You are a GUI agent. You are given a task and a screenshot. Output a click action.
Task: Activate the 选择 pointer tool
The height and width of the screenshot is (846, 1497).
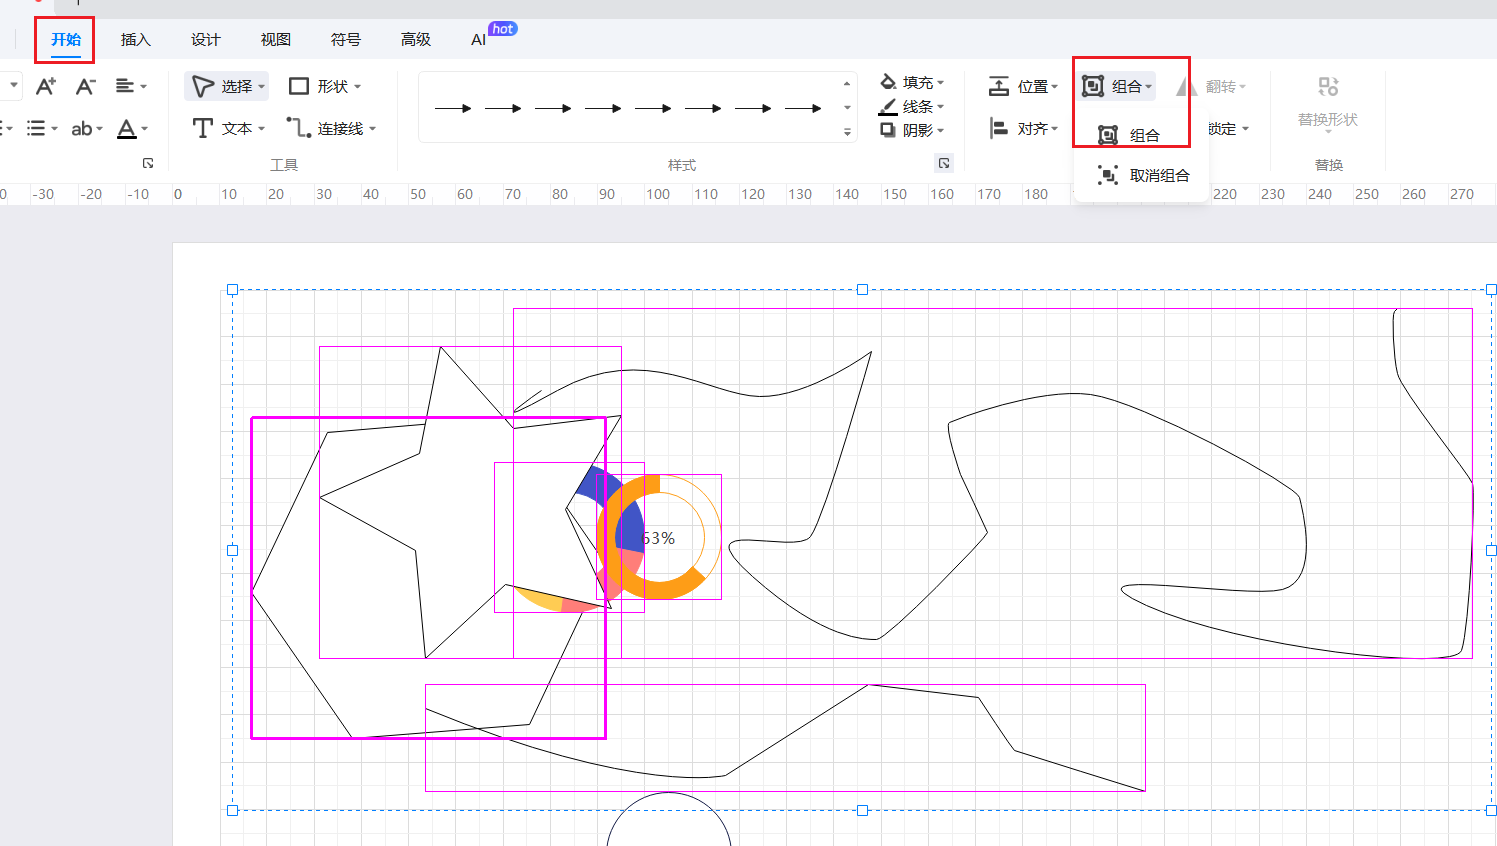[227, 87]
